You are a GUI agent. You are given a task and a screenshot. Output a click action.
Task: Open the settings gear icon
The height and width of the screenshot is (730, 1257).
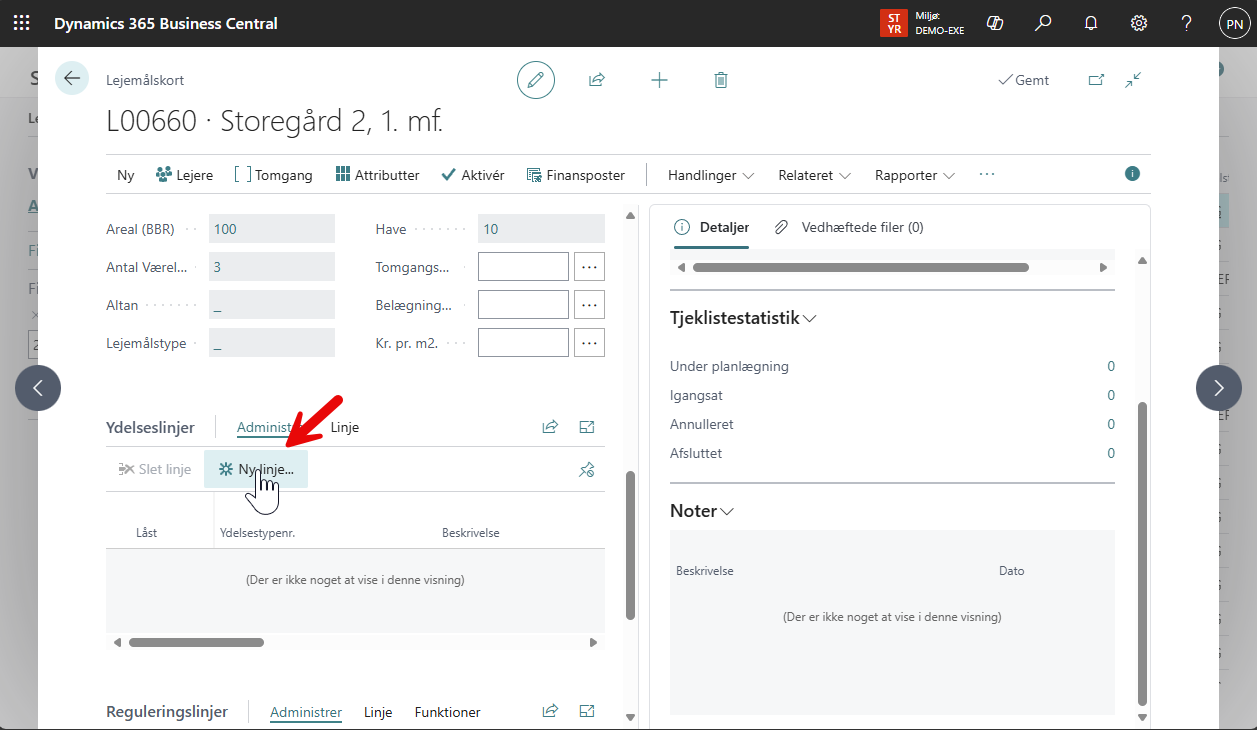point(1138,23)
